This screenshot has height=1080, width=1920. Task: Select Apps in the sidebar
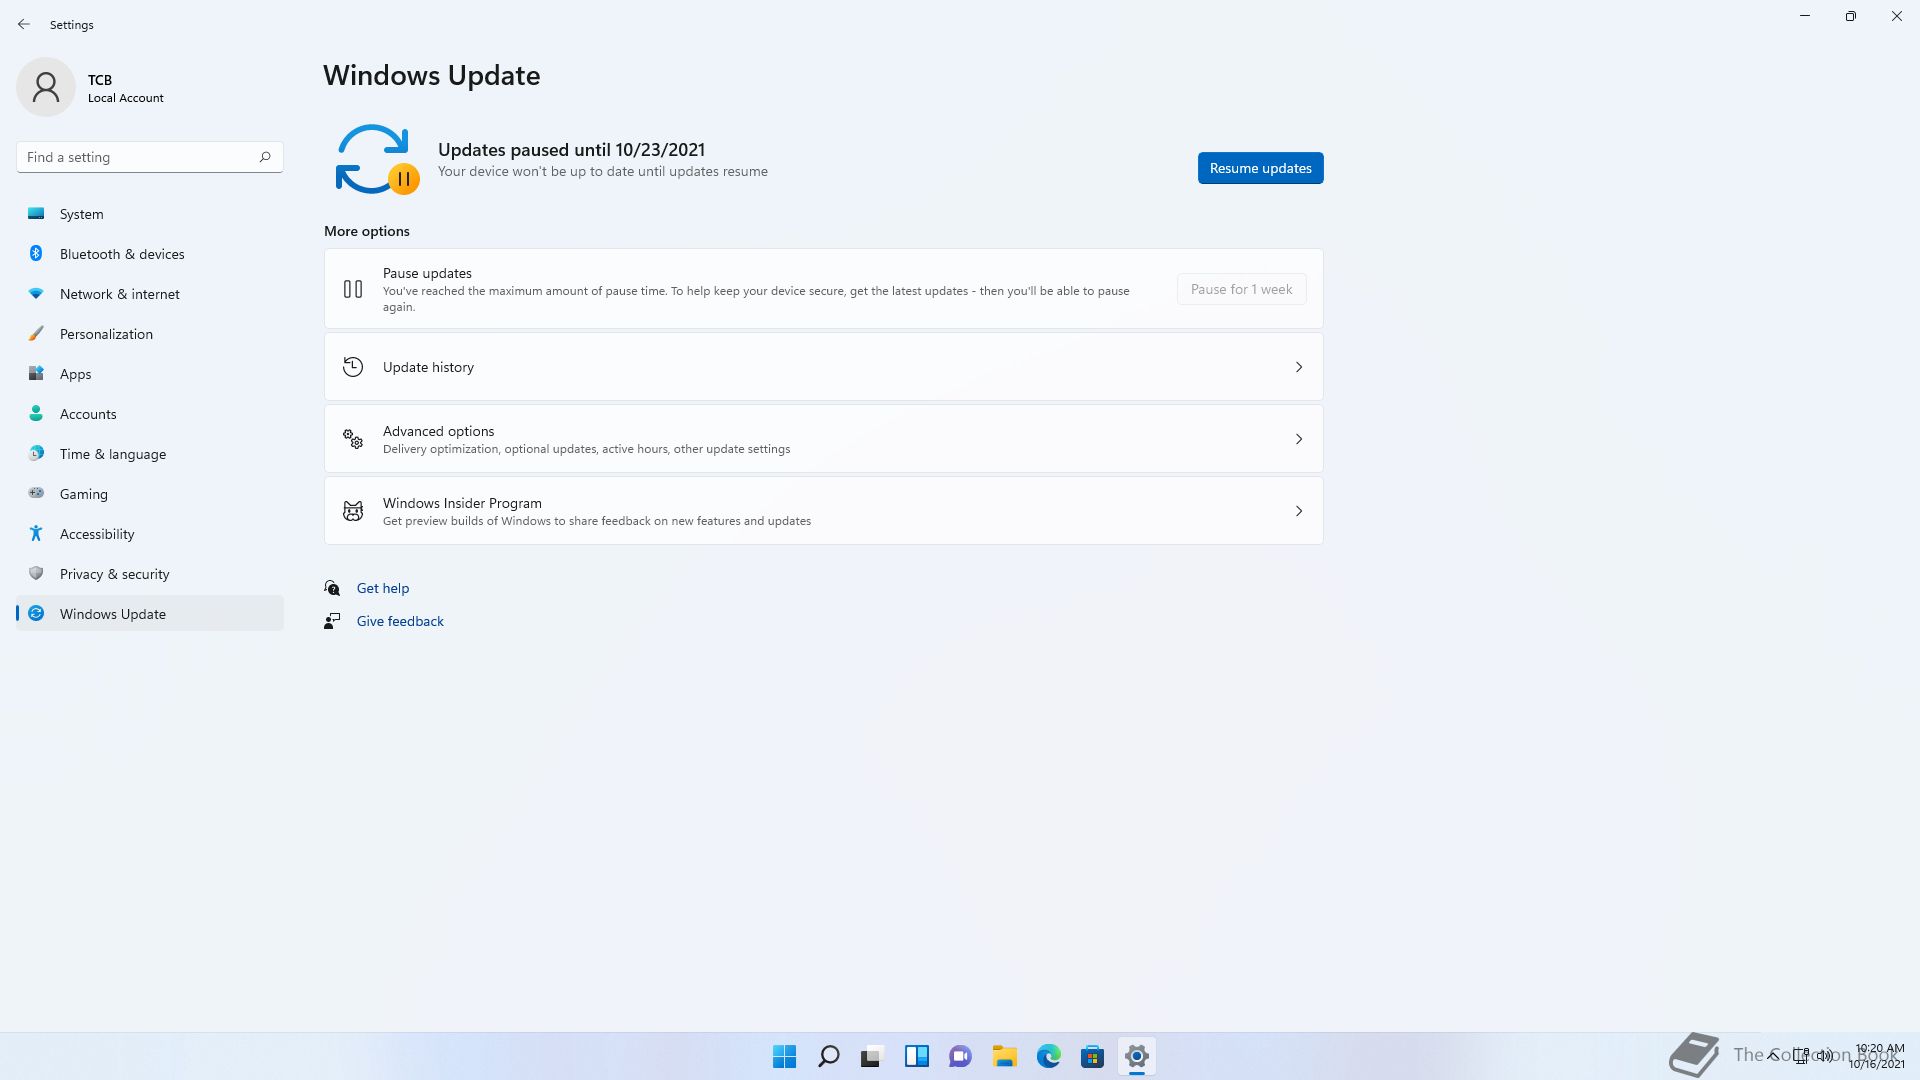tap(150, 374)
